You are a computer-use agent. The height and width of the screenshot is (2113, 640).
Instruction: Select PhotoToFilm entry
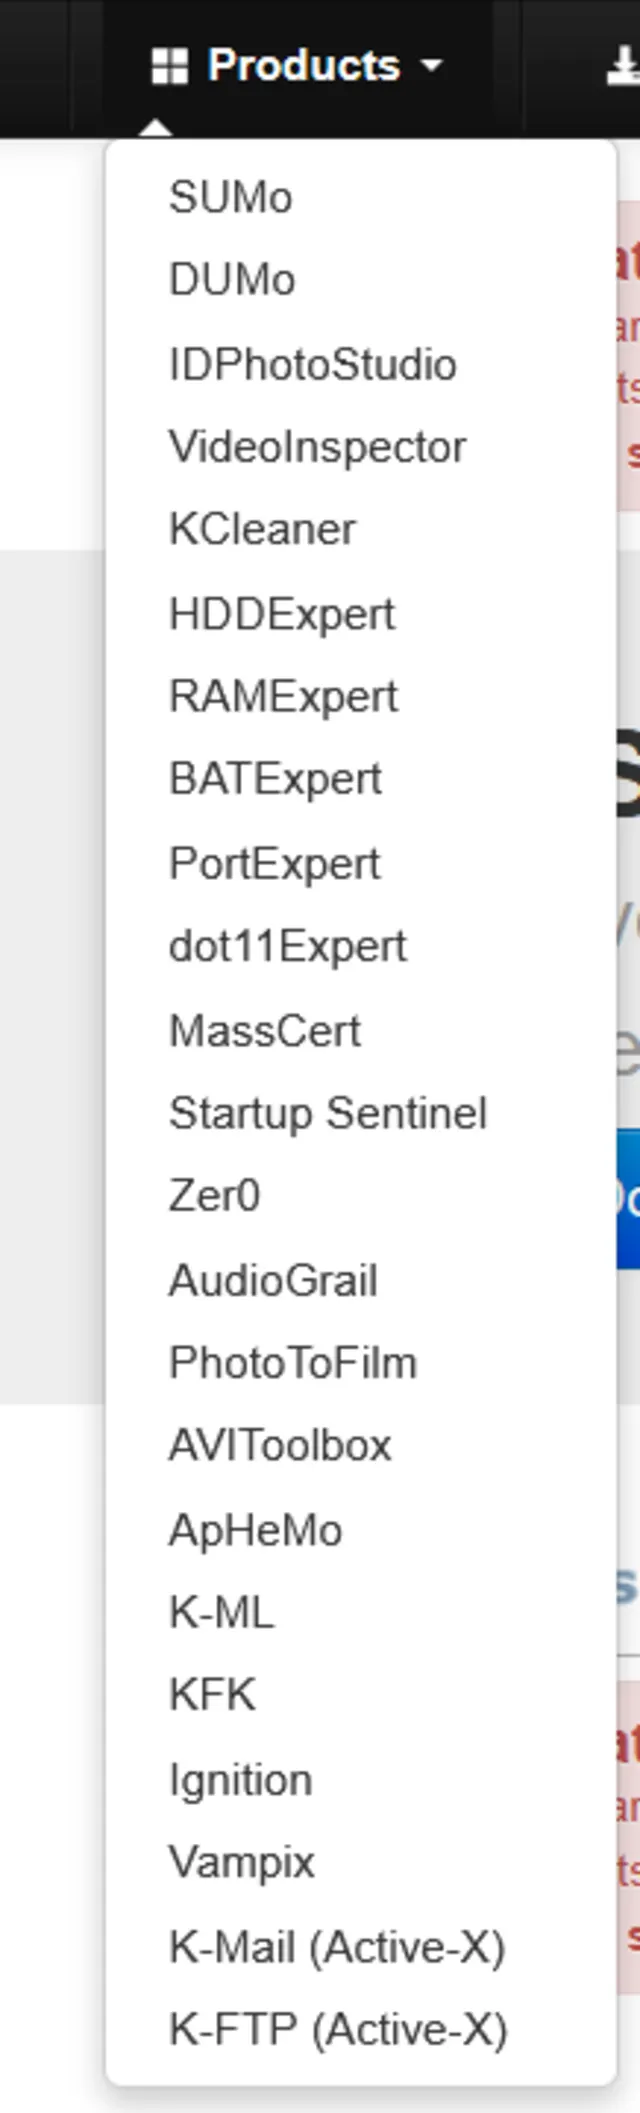pos(293,1364)
